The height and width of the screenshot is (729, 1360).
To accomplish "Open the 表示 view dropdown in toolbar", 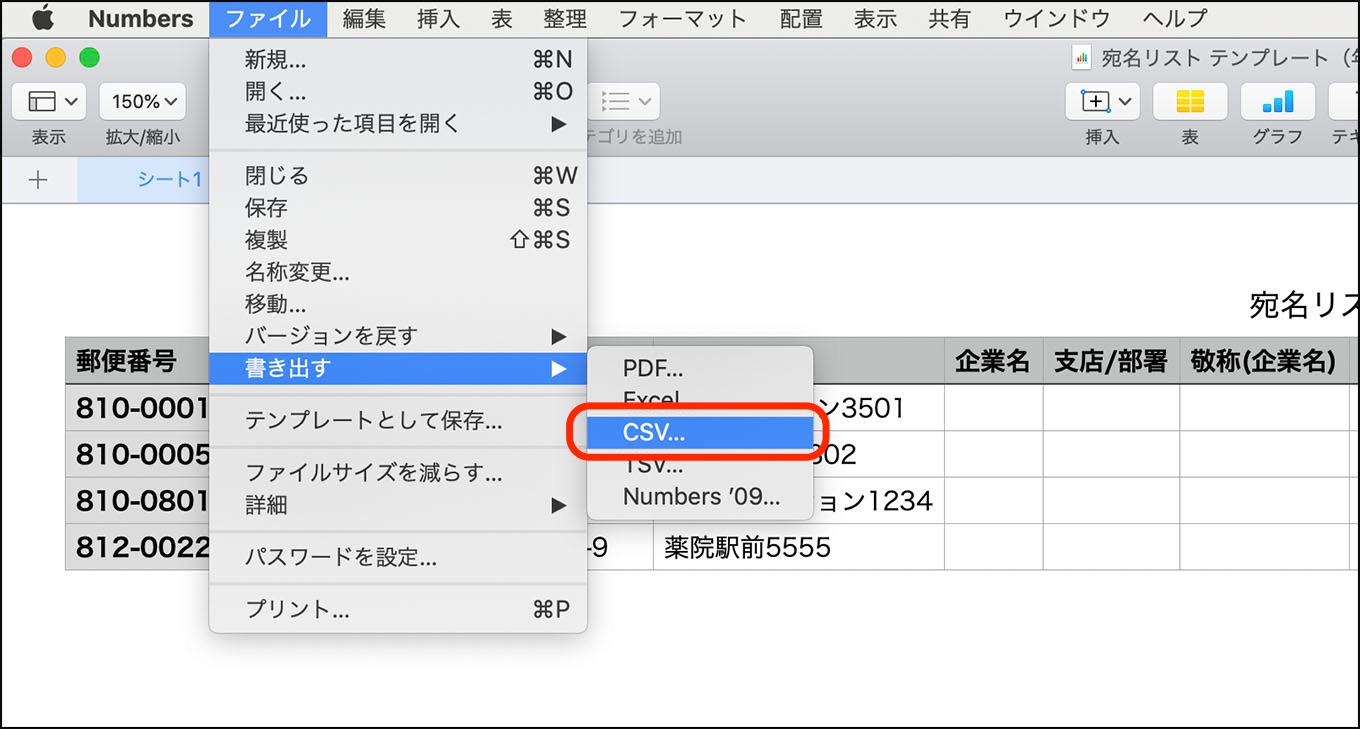I will coord(49,101).
